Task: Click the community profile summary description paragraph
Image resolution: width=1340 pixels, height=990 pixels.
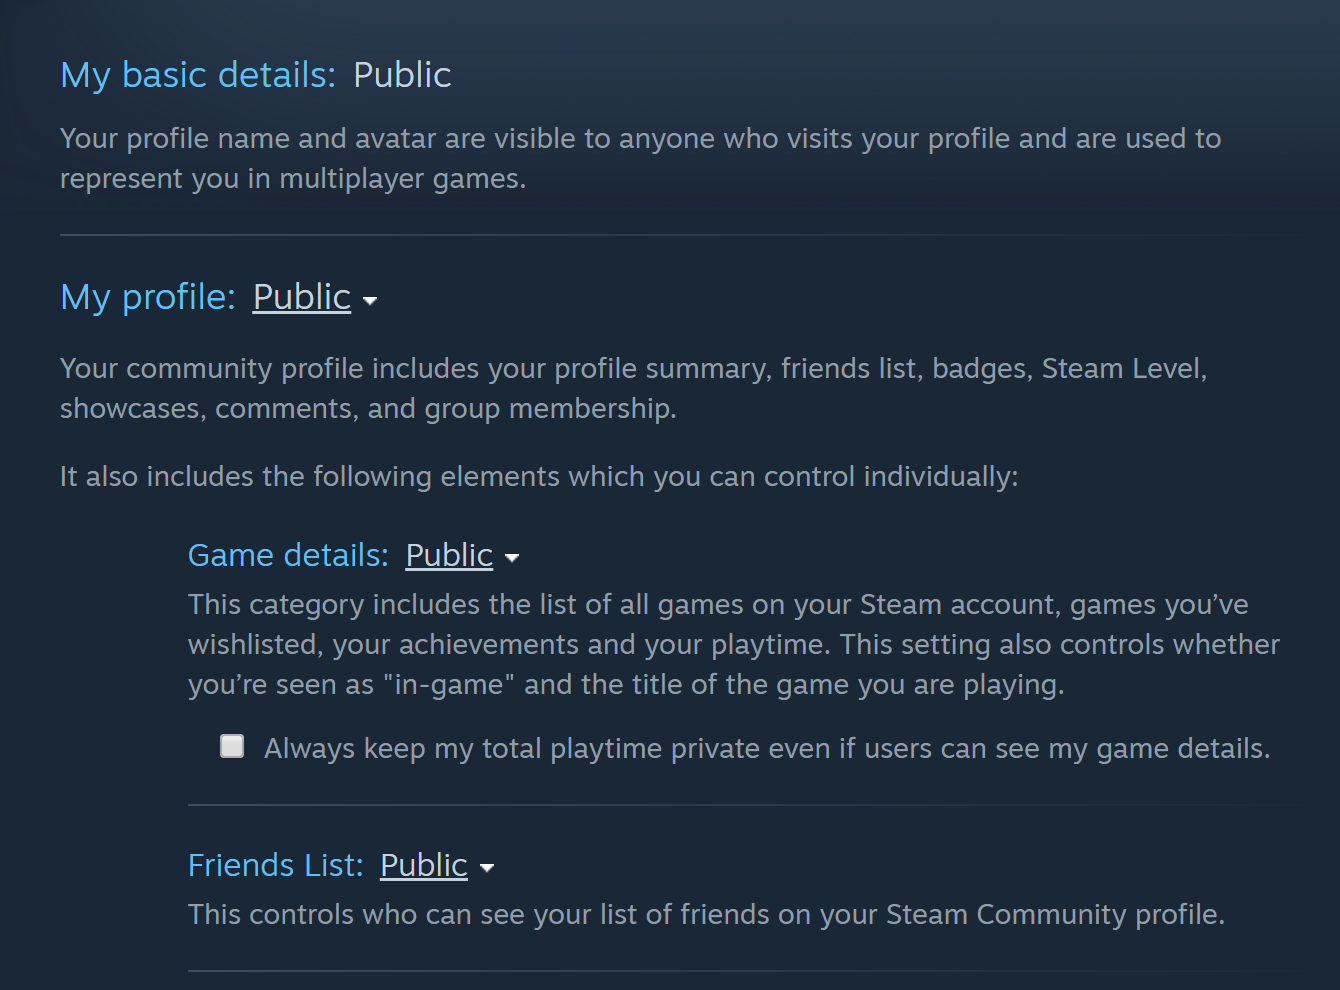Action: [633, 388]
